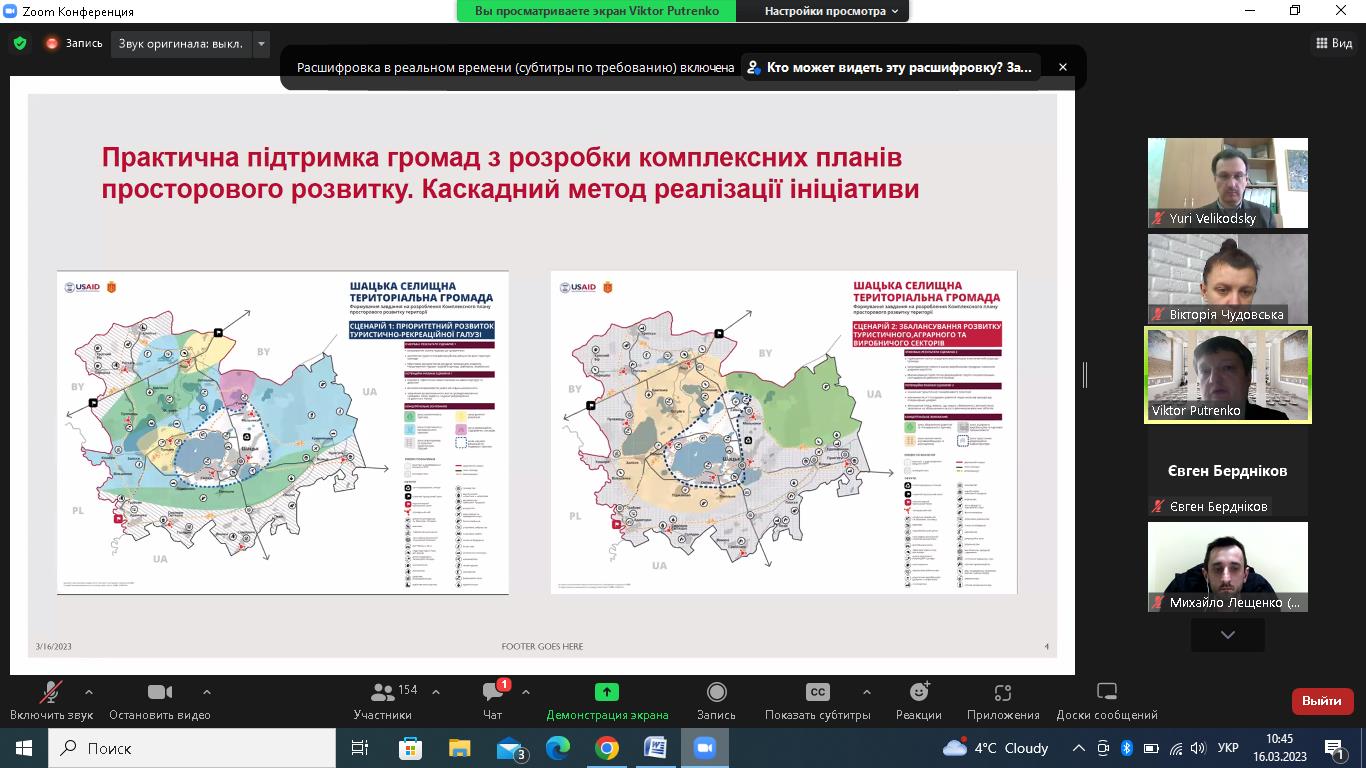
Task: Open 'Кто может видеть эту расшифровку' link
Action: click(891, 67)
